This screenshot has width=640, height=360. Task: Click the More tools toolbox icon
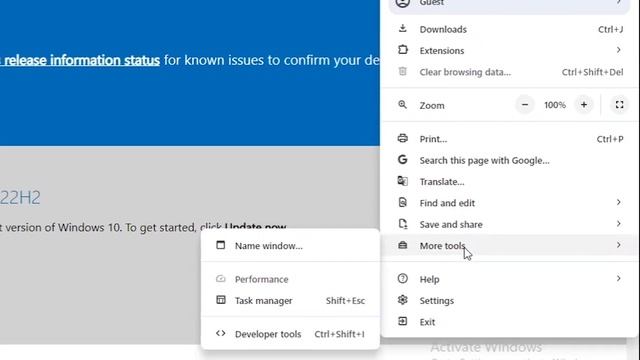point(402,245)
